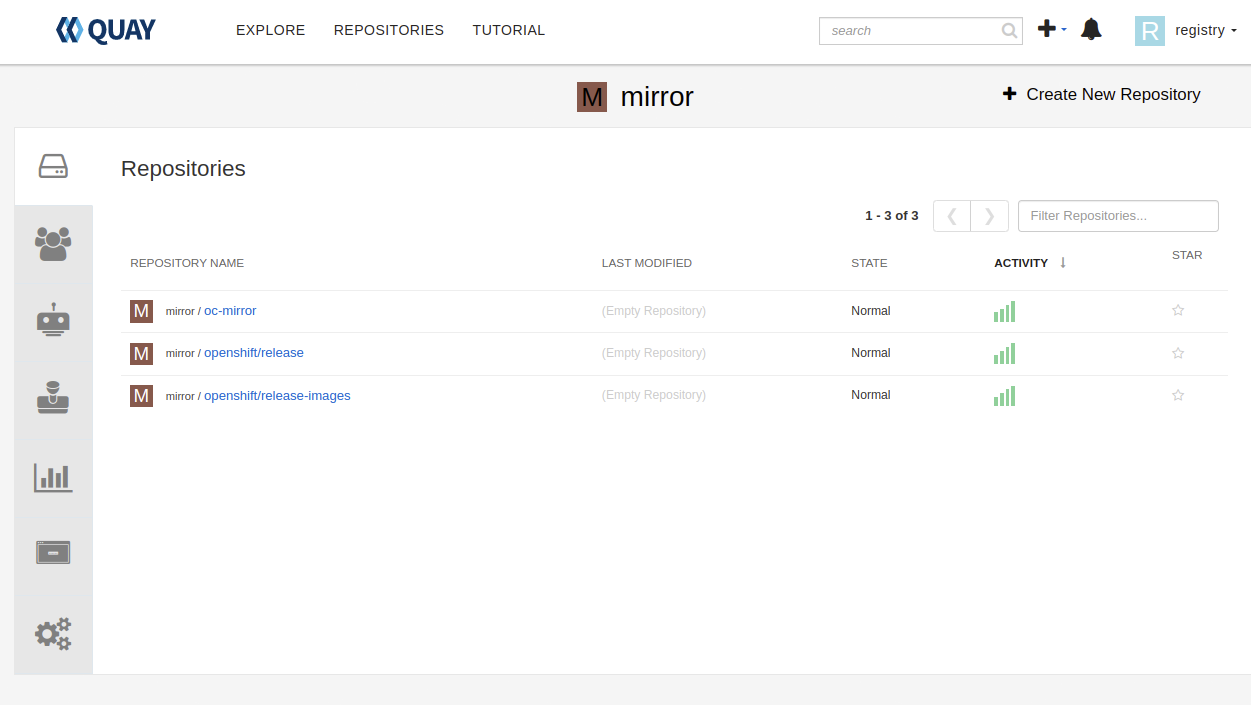Sort by State column
Image resolution: width=1251 pixels, height=705 pixels.
point(869,263)
